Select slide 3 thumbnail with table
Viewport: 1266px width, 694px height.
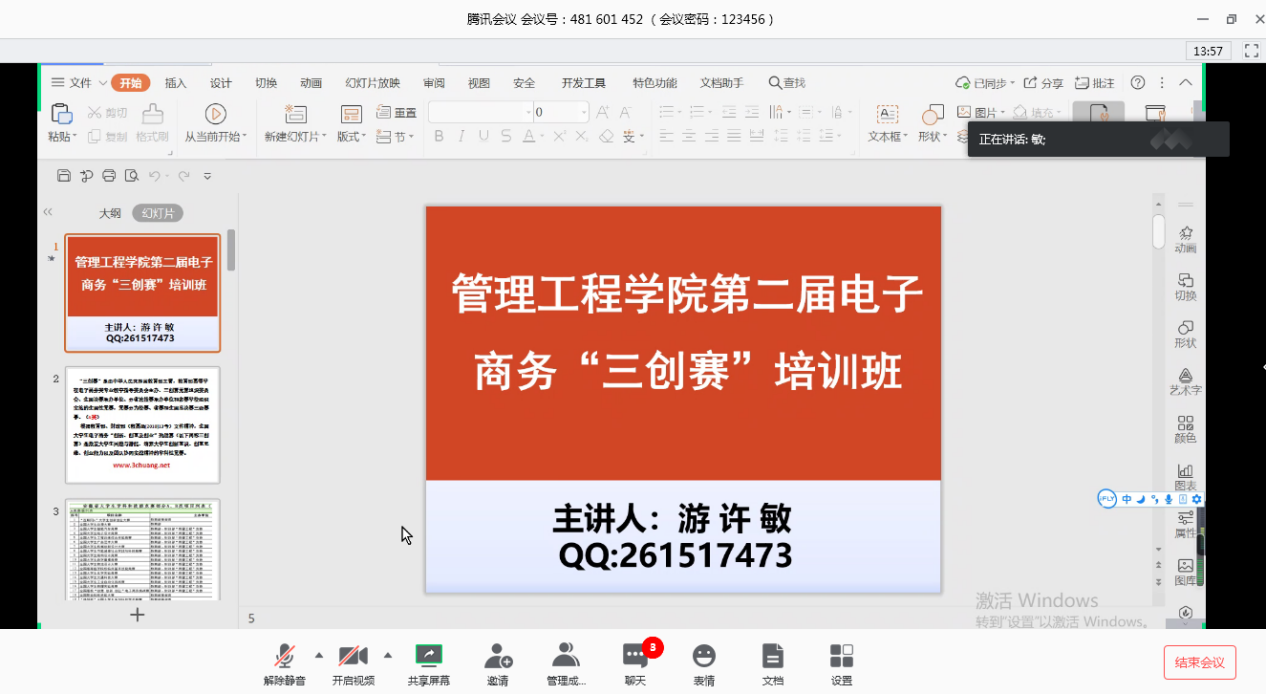143,550
